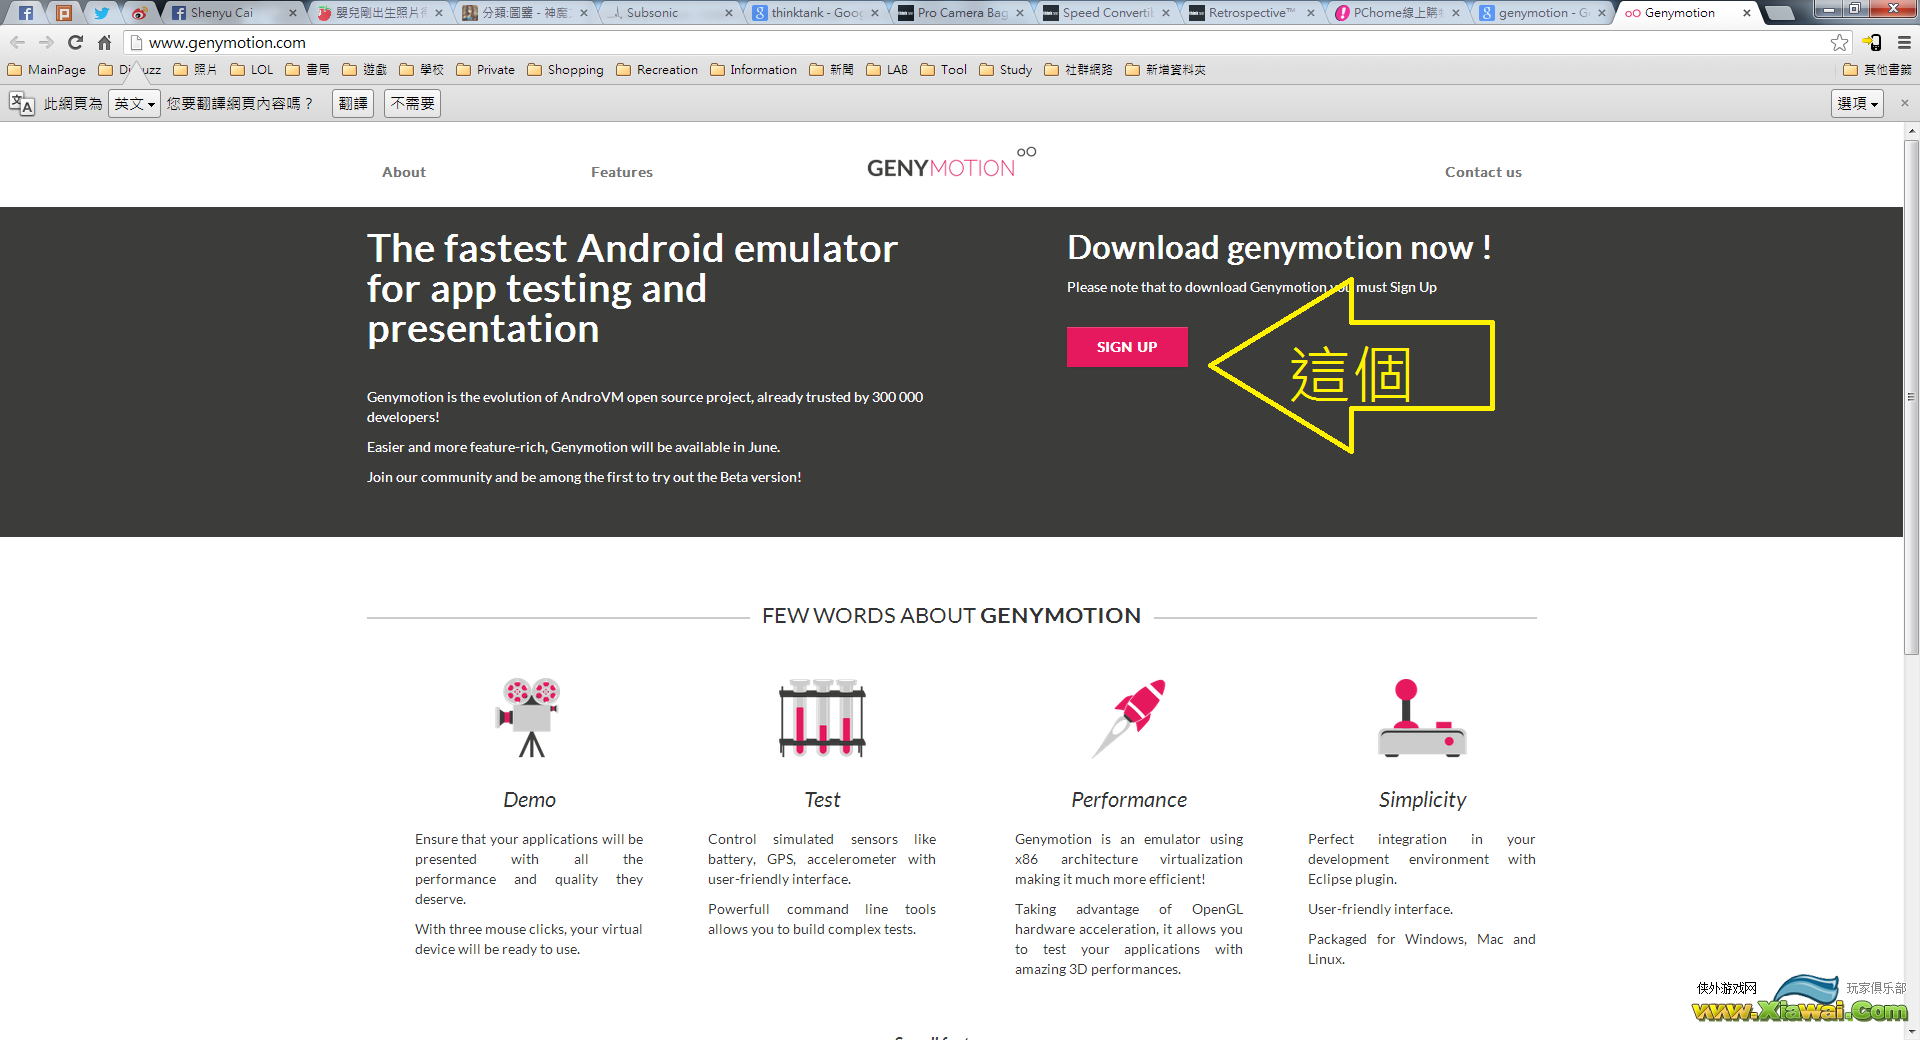
Task: Reload the Genymotion page
Action: click(75, 42)
